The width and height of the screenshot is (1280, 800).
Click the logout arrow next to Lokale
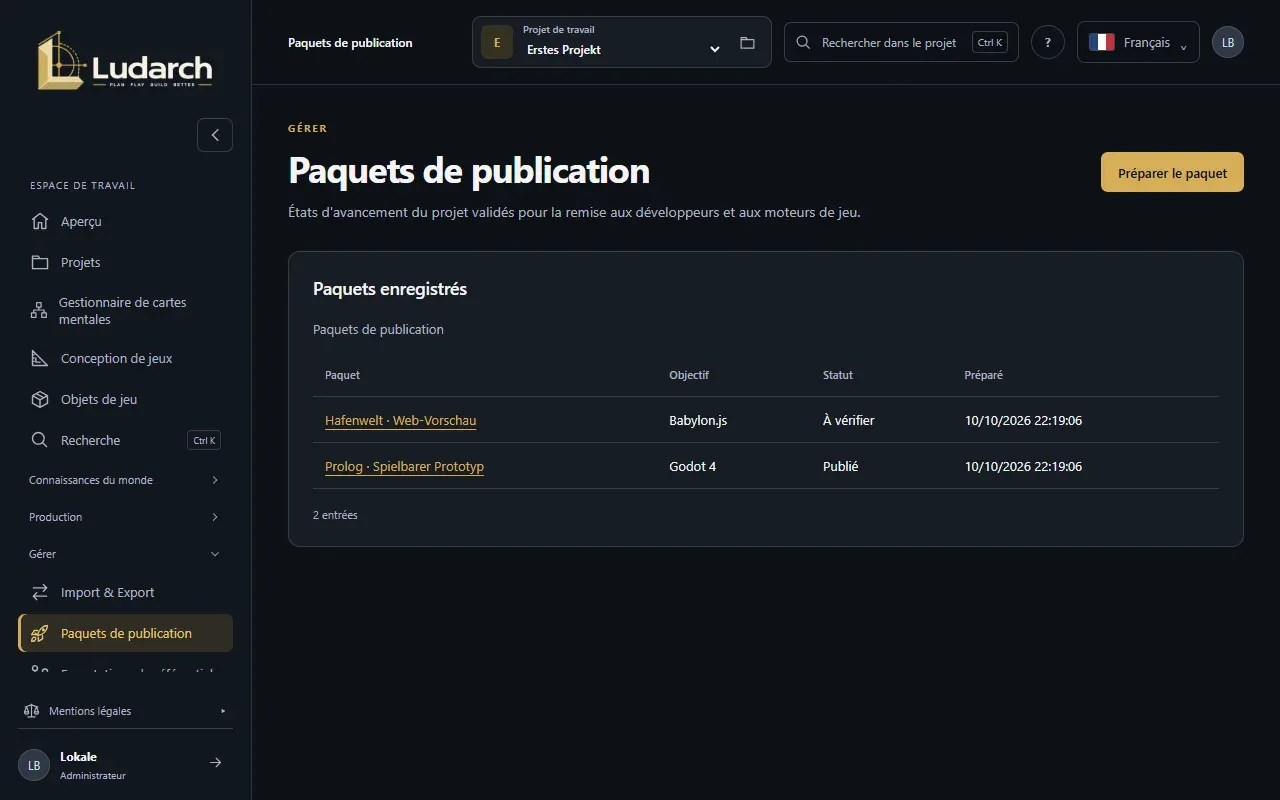pyautogui.click(x=215, y=763)
